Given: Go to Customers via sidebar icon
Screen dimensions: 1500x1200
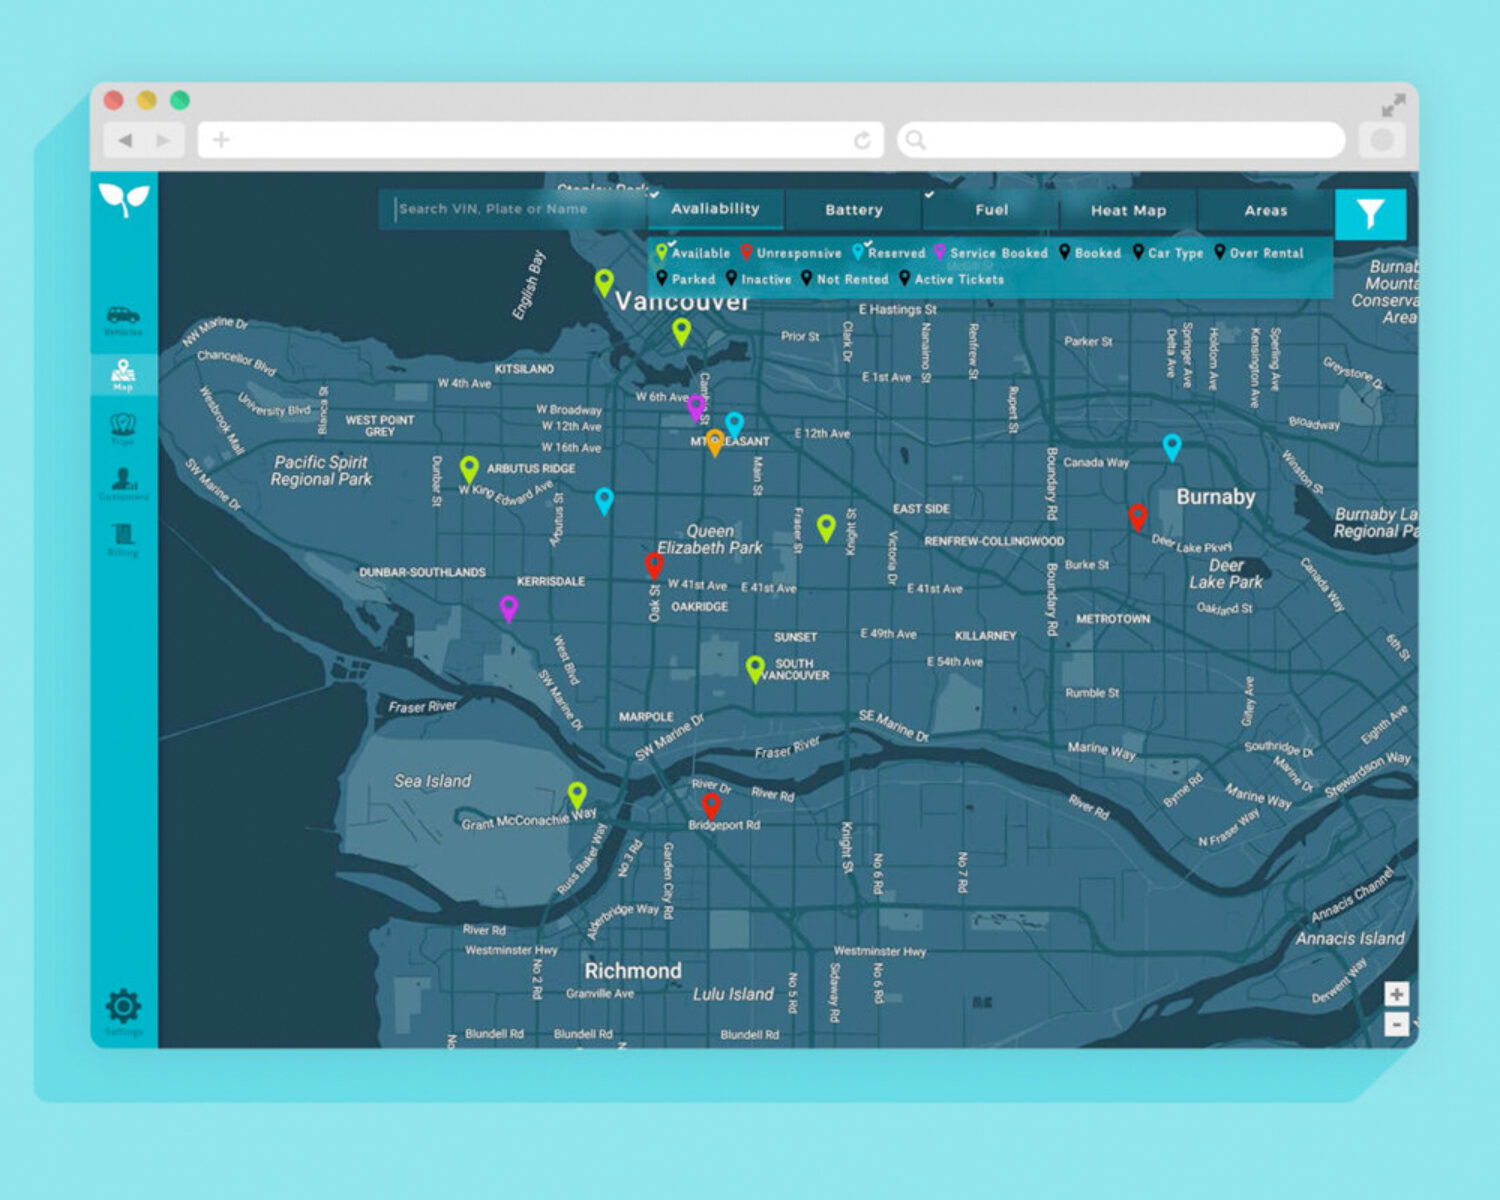Looking at the screenshot, I should pos(123,483).
